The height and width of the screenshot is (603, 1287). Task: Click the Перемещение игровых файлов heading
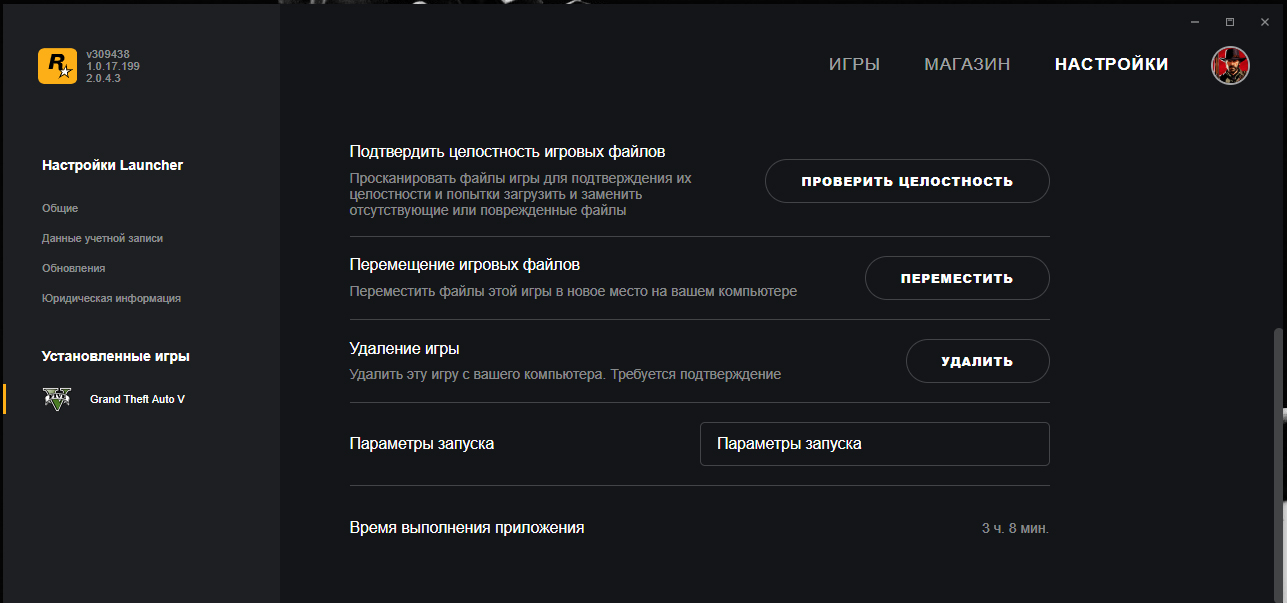[464, 265]
